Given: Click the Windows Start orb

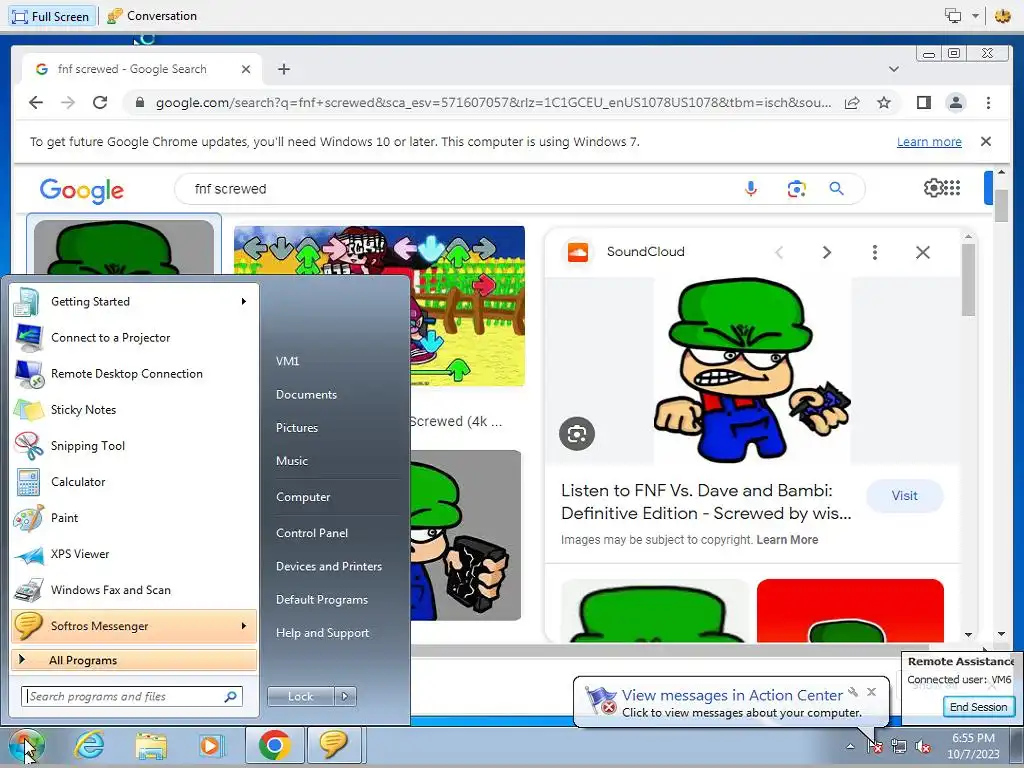Looking at the screenshot, I should (x=26, y=746).
